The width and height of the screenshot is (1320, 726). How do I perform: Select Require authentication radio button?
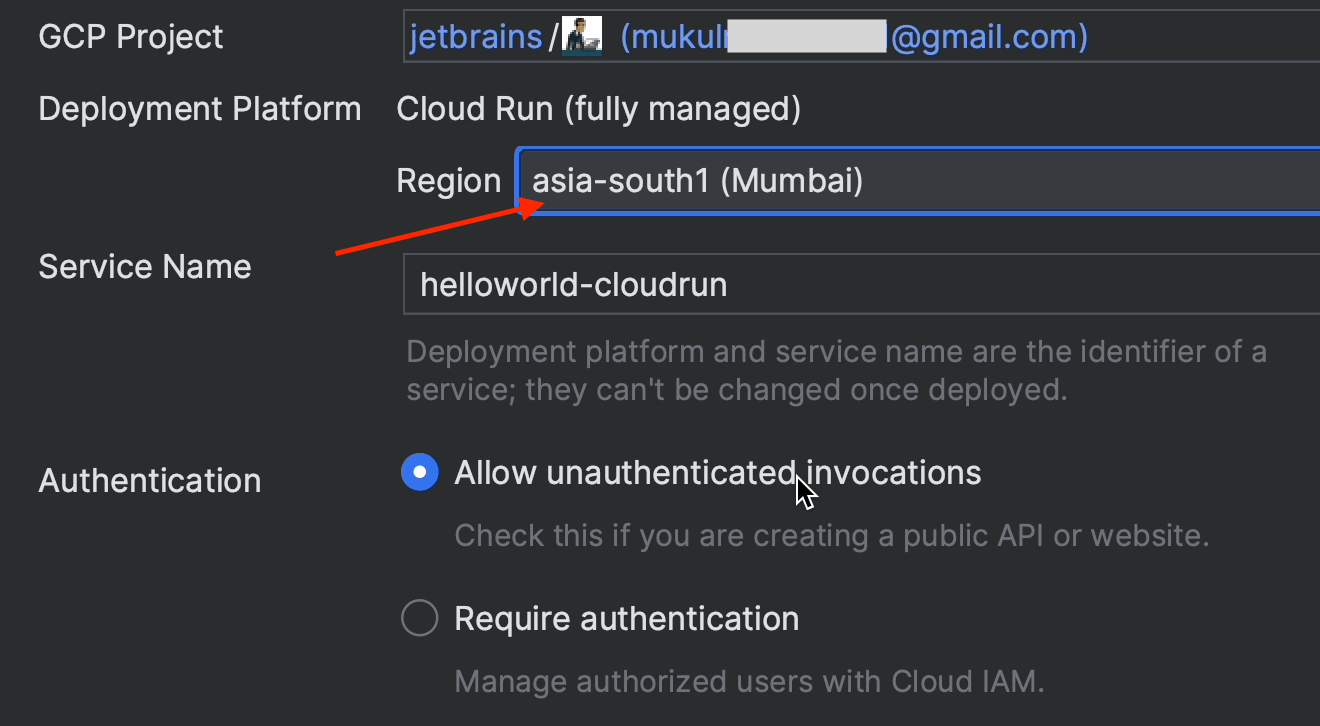coord(420,618)
